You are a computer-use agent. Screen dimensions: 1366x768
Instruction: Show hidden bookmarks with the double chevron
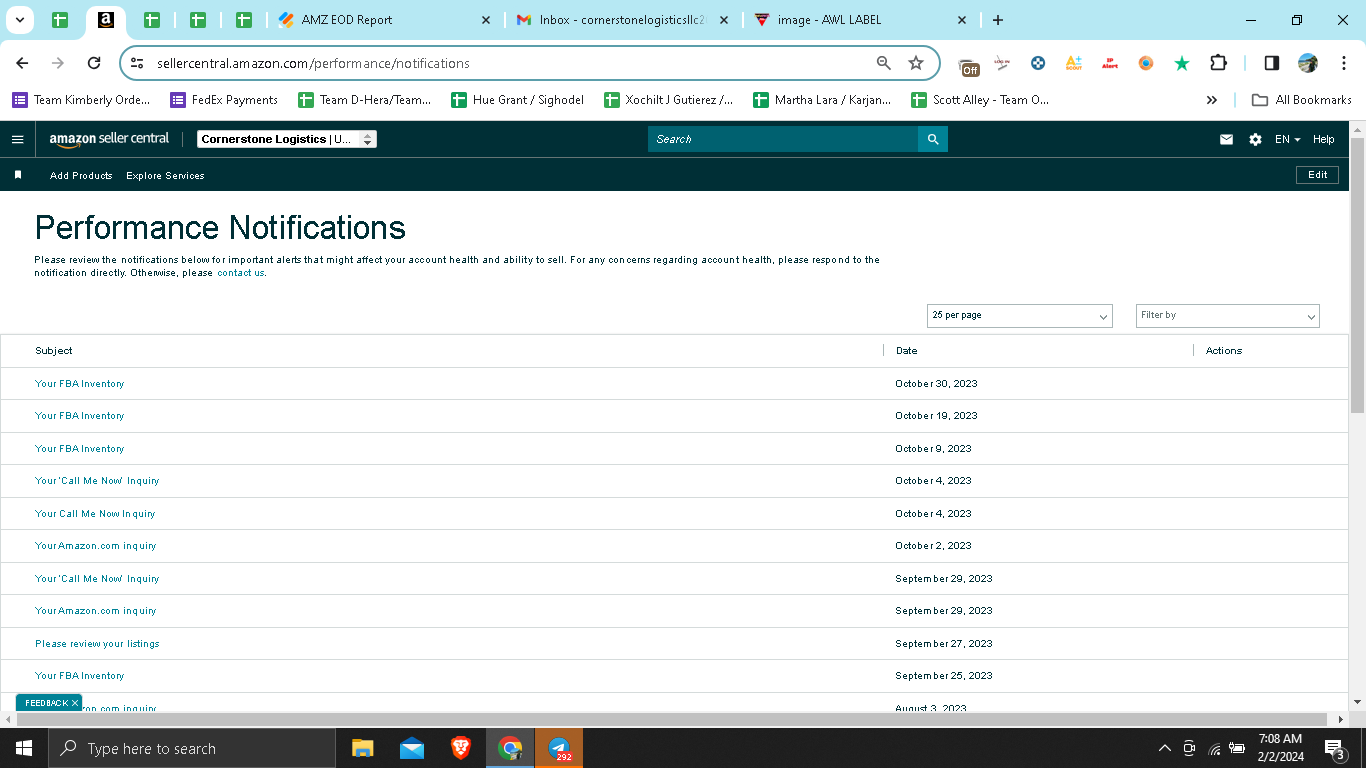(1212, 100)
